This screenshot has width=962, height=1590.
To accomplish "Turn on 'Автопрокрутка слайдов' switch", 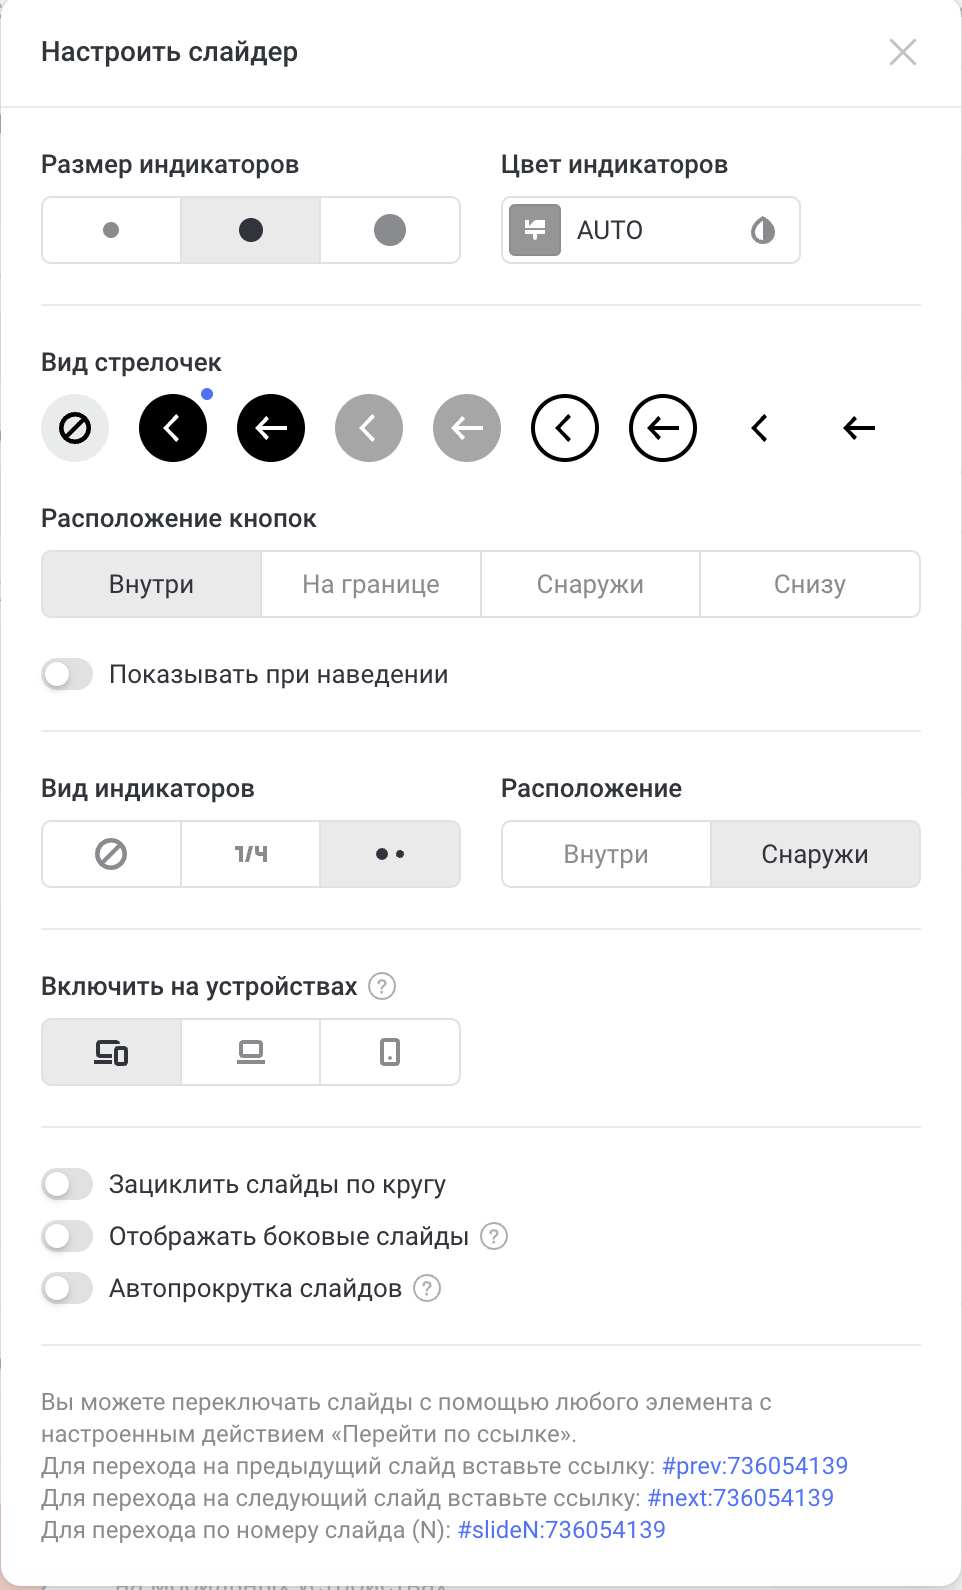I will coord(67,1288).
